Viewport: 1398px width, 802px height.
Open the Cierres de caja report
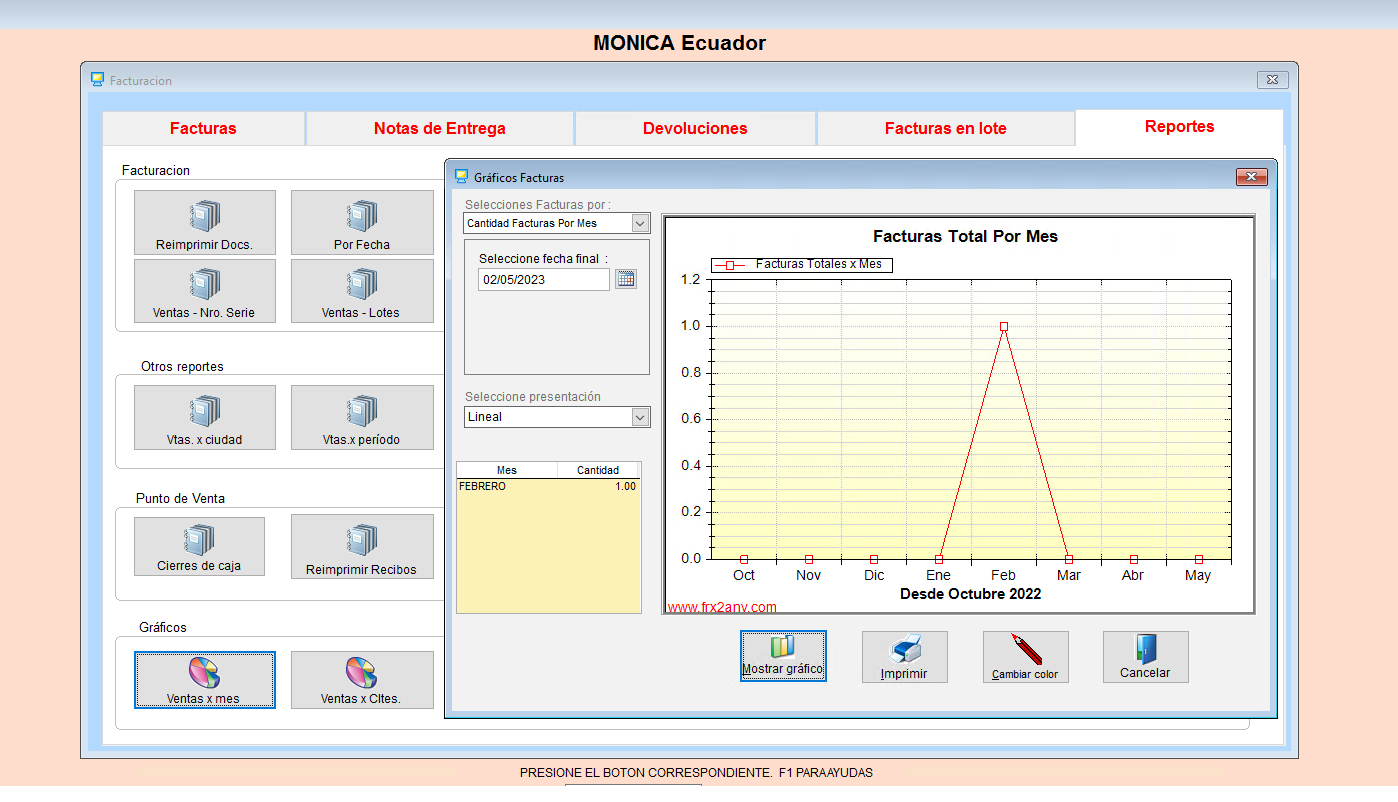199,546
